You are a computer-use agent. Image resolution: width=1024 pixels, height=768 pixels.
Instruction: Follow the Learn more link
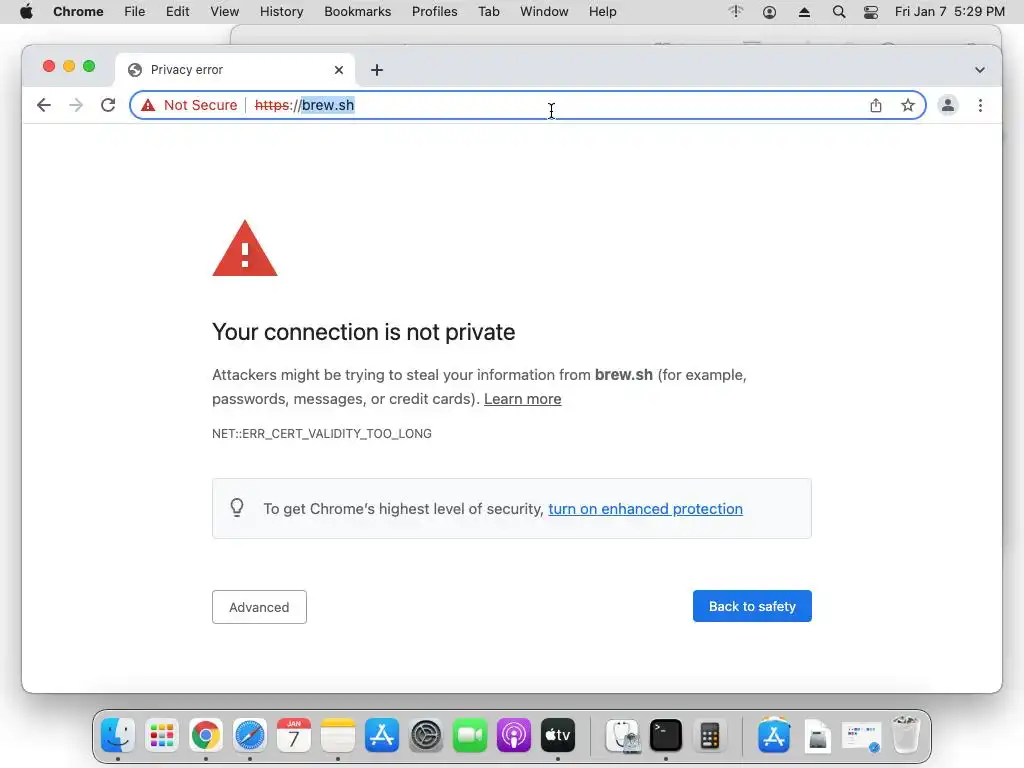[522, 399]
